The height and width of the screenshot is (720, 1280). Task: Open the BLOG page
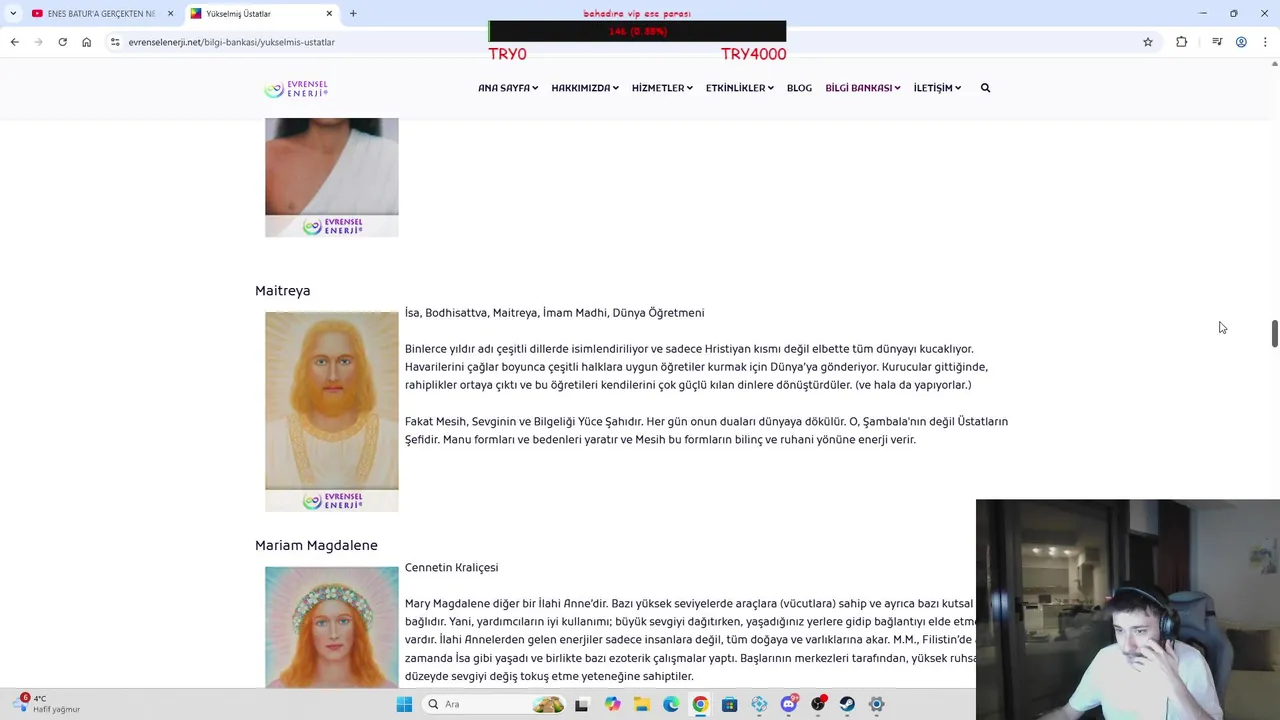point(799,88)
